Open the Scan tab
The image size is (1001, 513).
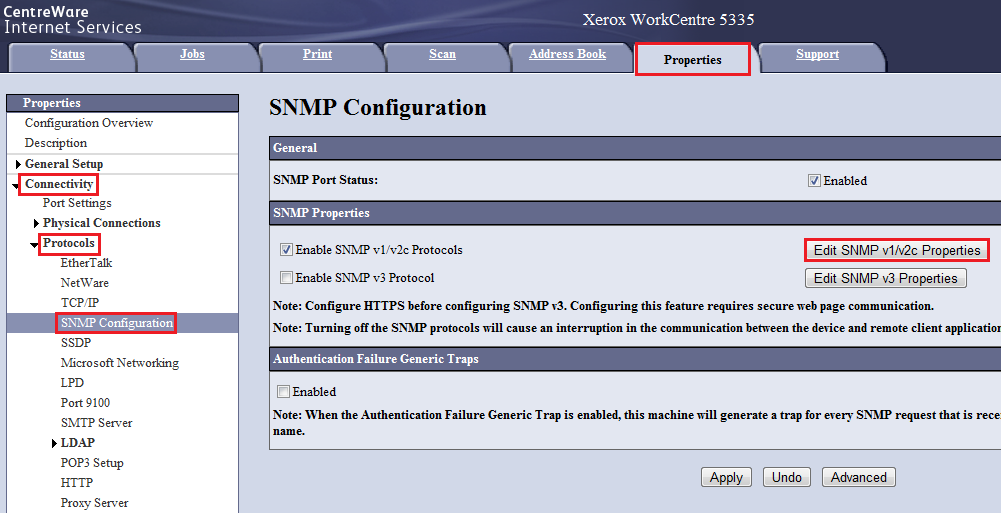click(x=442, y=55)
